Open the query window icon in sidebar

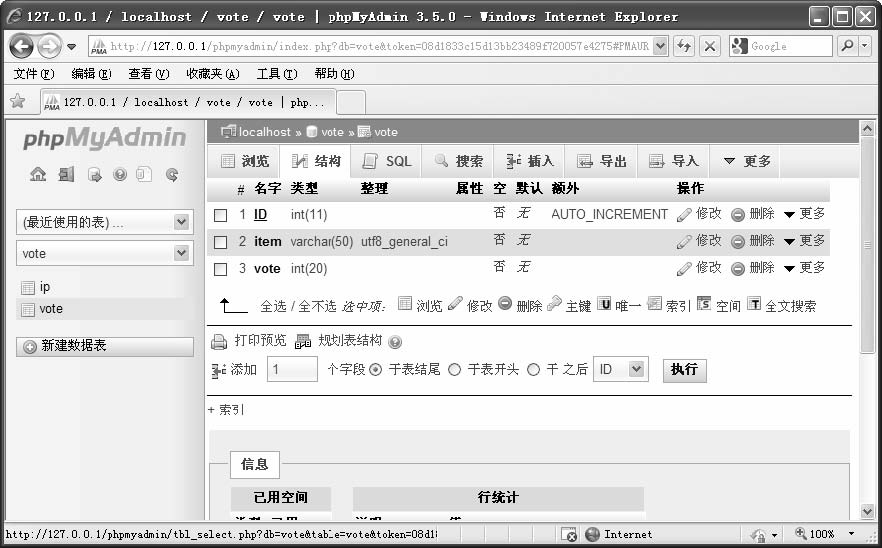(x=94, y=175)
